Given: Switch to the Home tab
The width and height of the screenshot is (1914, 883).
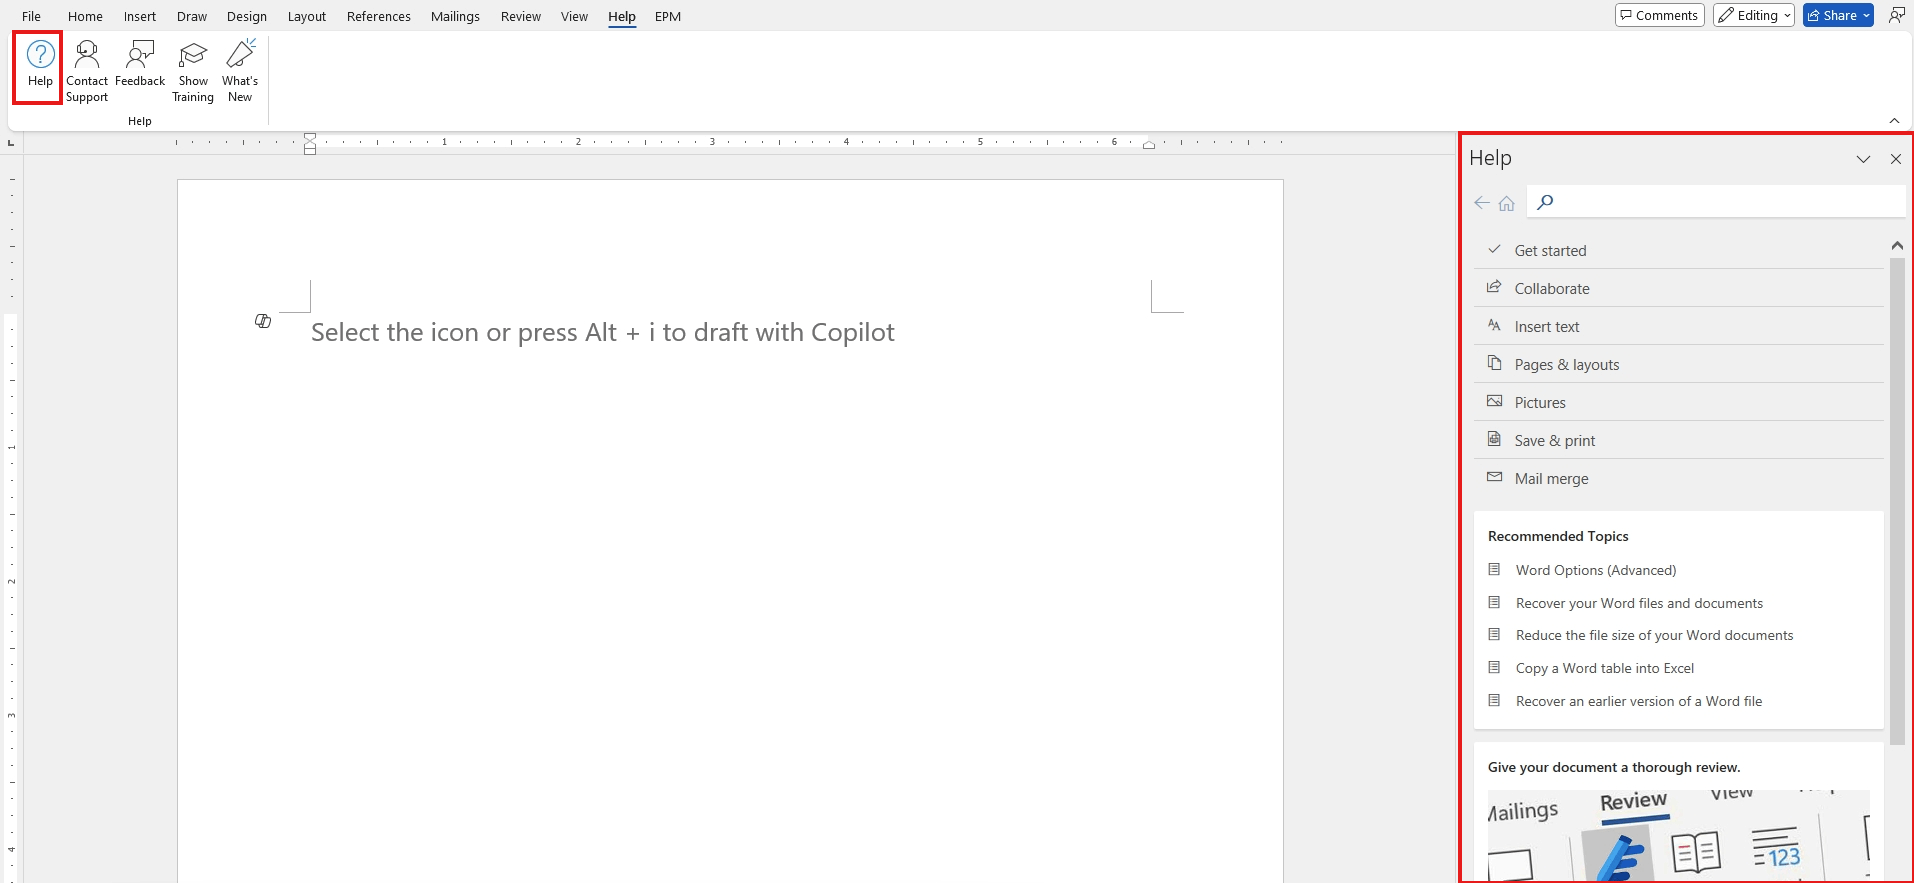Looking at the screenshot, I should pyautogui.click(x=85, y=16).
